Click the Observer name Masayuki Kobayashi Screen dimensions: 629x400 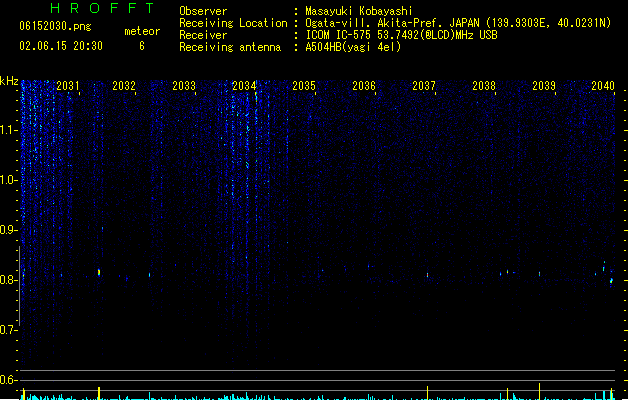point(359,11)
